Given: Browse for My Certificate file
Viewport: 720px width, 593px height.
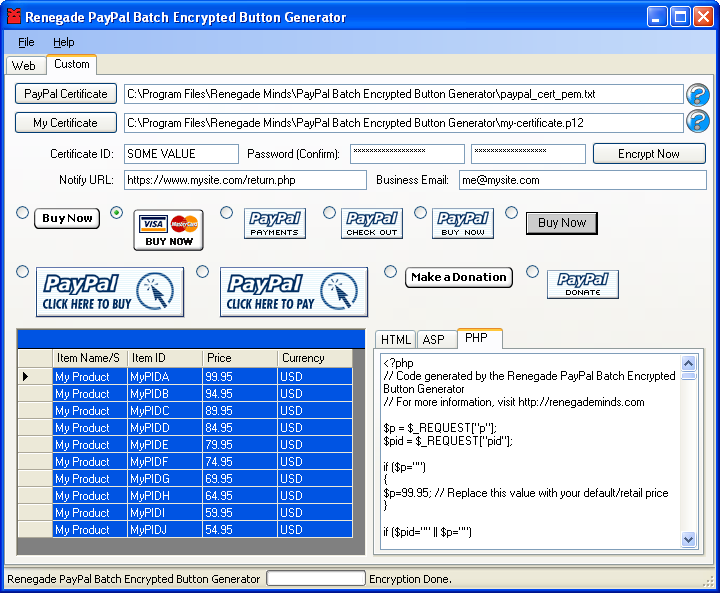Looking at the screenshot, I should click(66, 123).
